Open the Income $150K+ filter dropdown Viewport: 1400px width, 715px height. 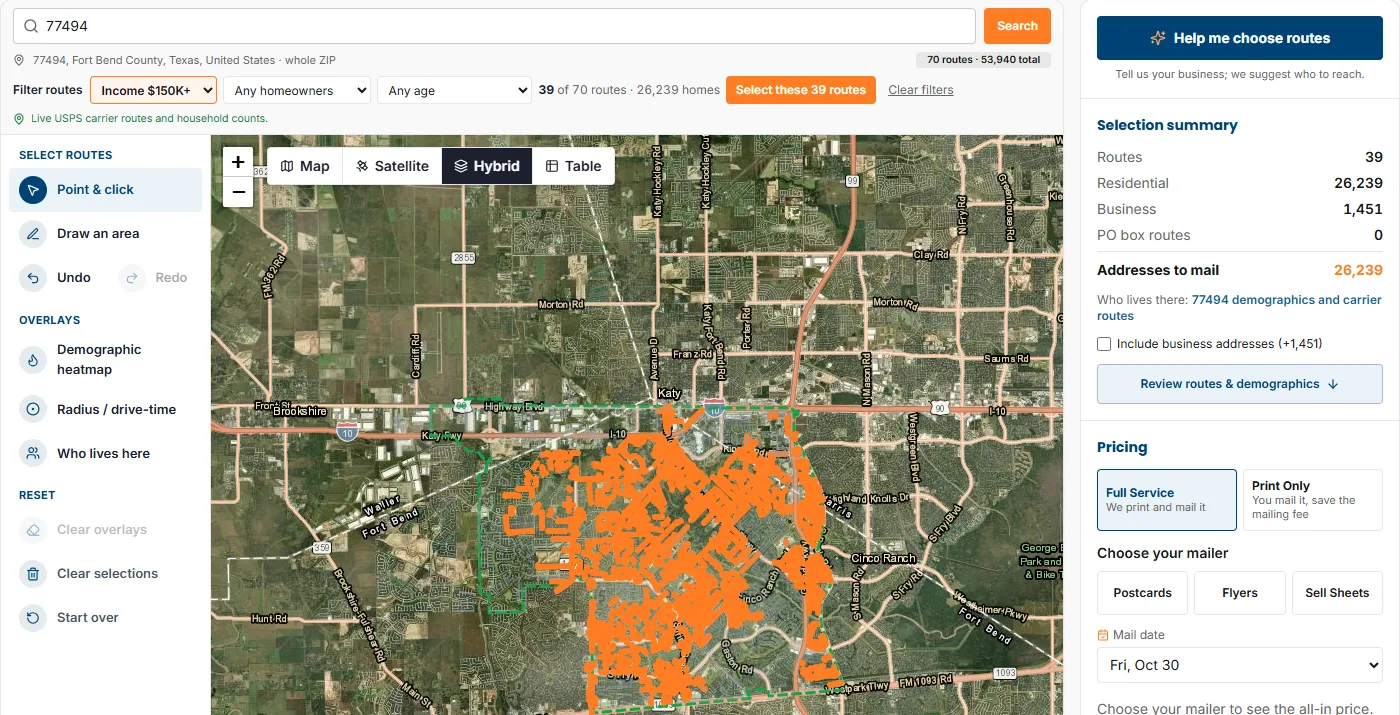[153, 90]
